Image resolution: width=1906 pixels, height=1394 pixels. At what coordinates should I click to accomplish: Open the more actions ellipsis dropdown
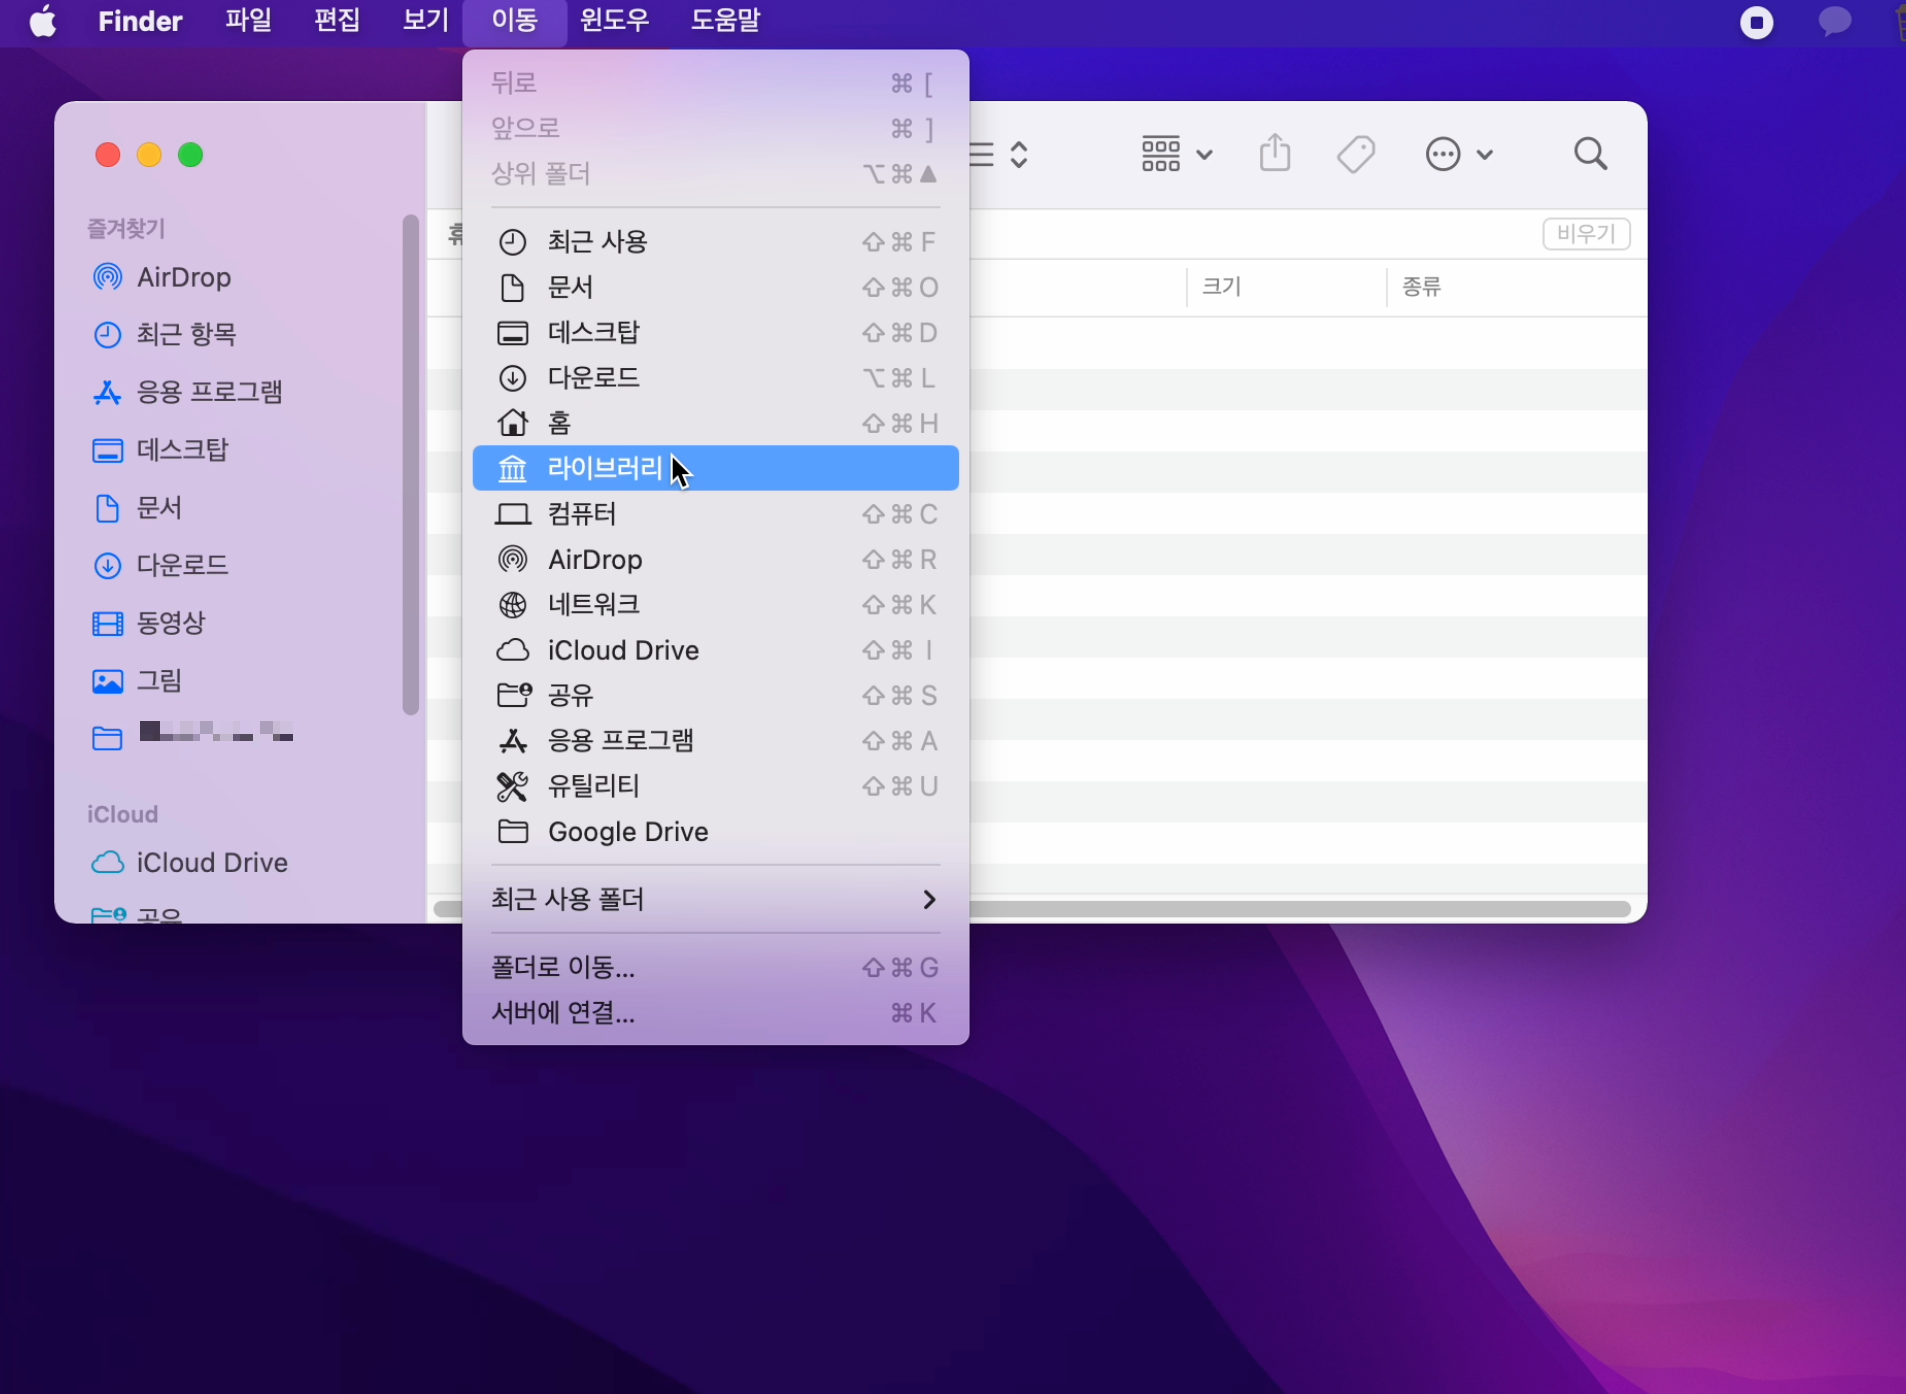(1458, 155)
